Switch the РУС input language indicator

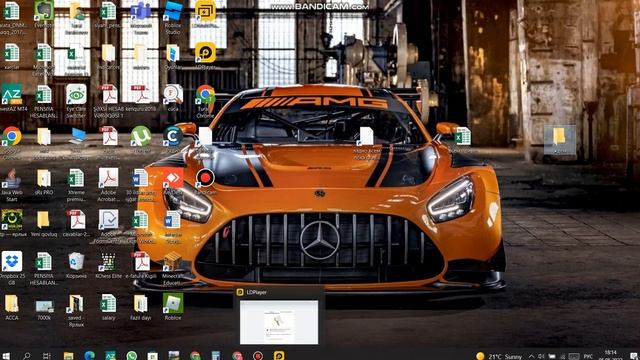(588, 356)
